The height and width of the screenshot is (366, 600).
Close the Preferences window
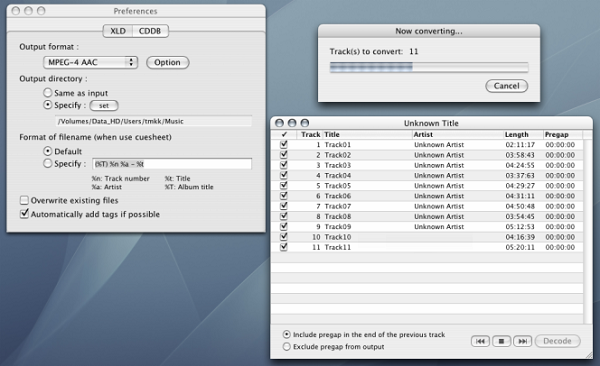coord(16,11)
